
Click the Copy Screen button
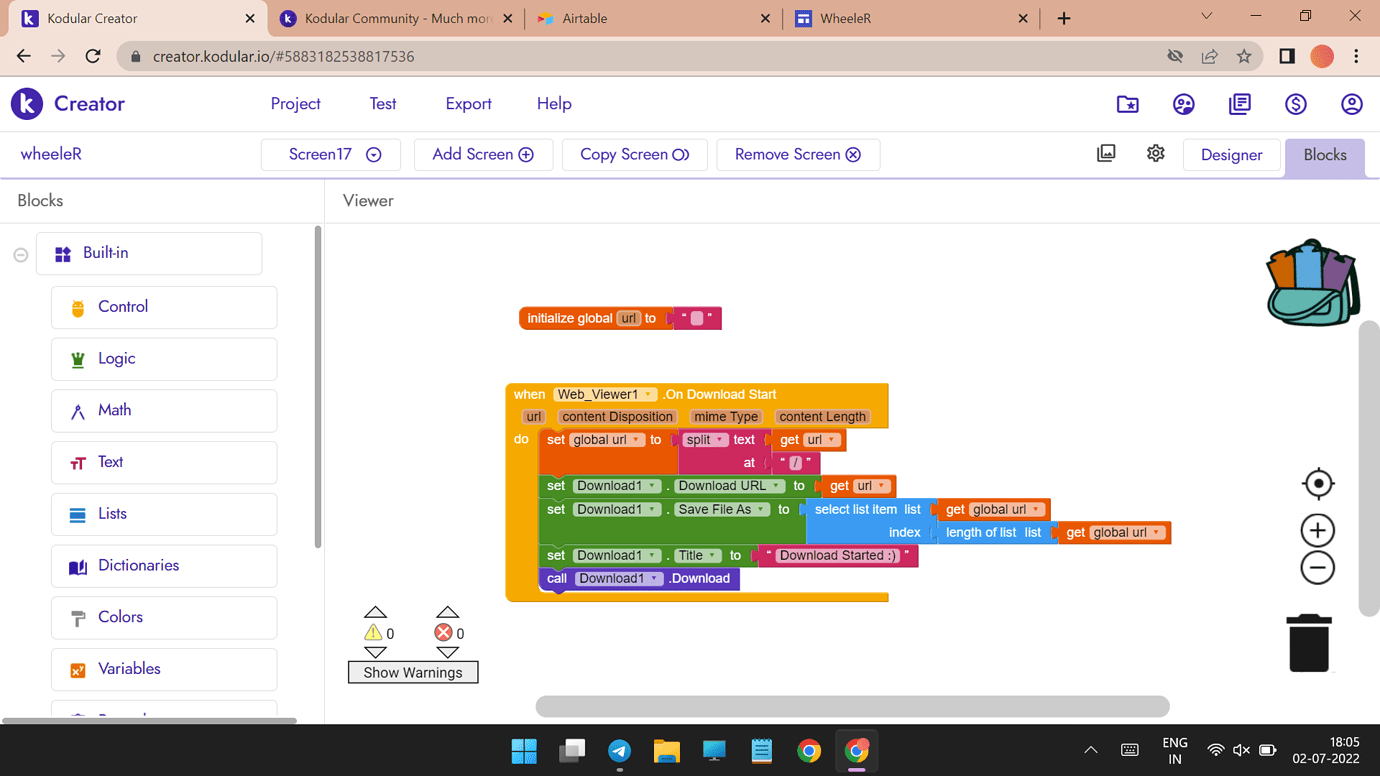tap(635, 155)
